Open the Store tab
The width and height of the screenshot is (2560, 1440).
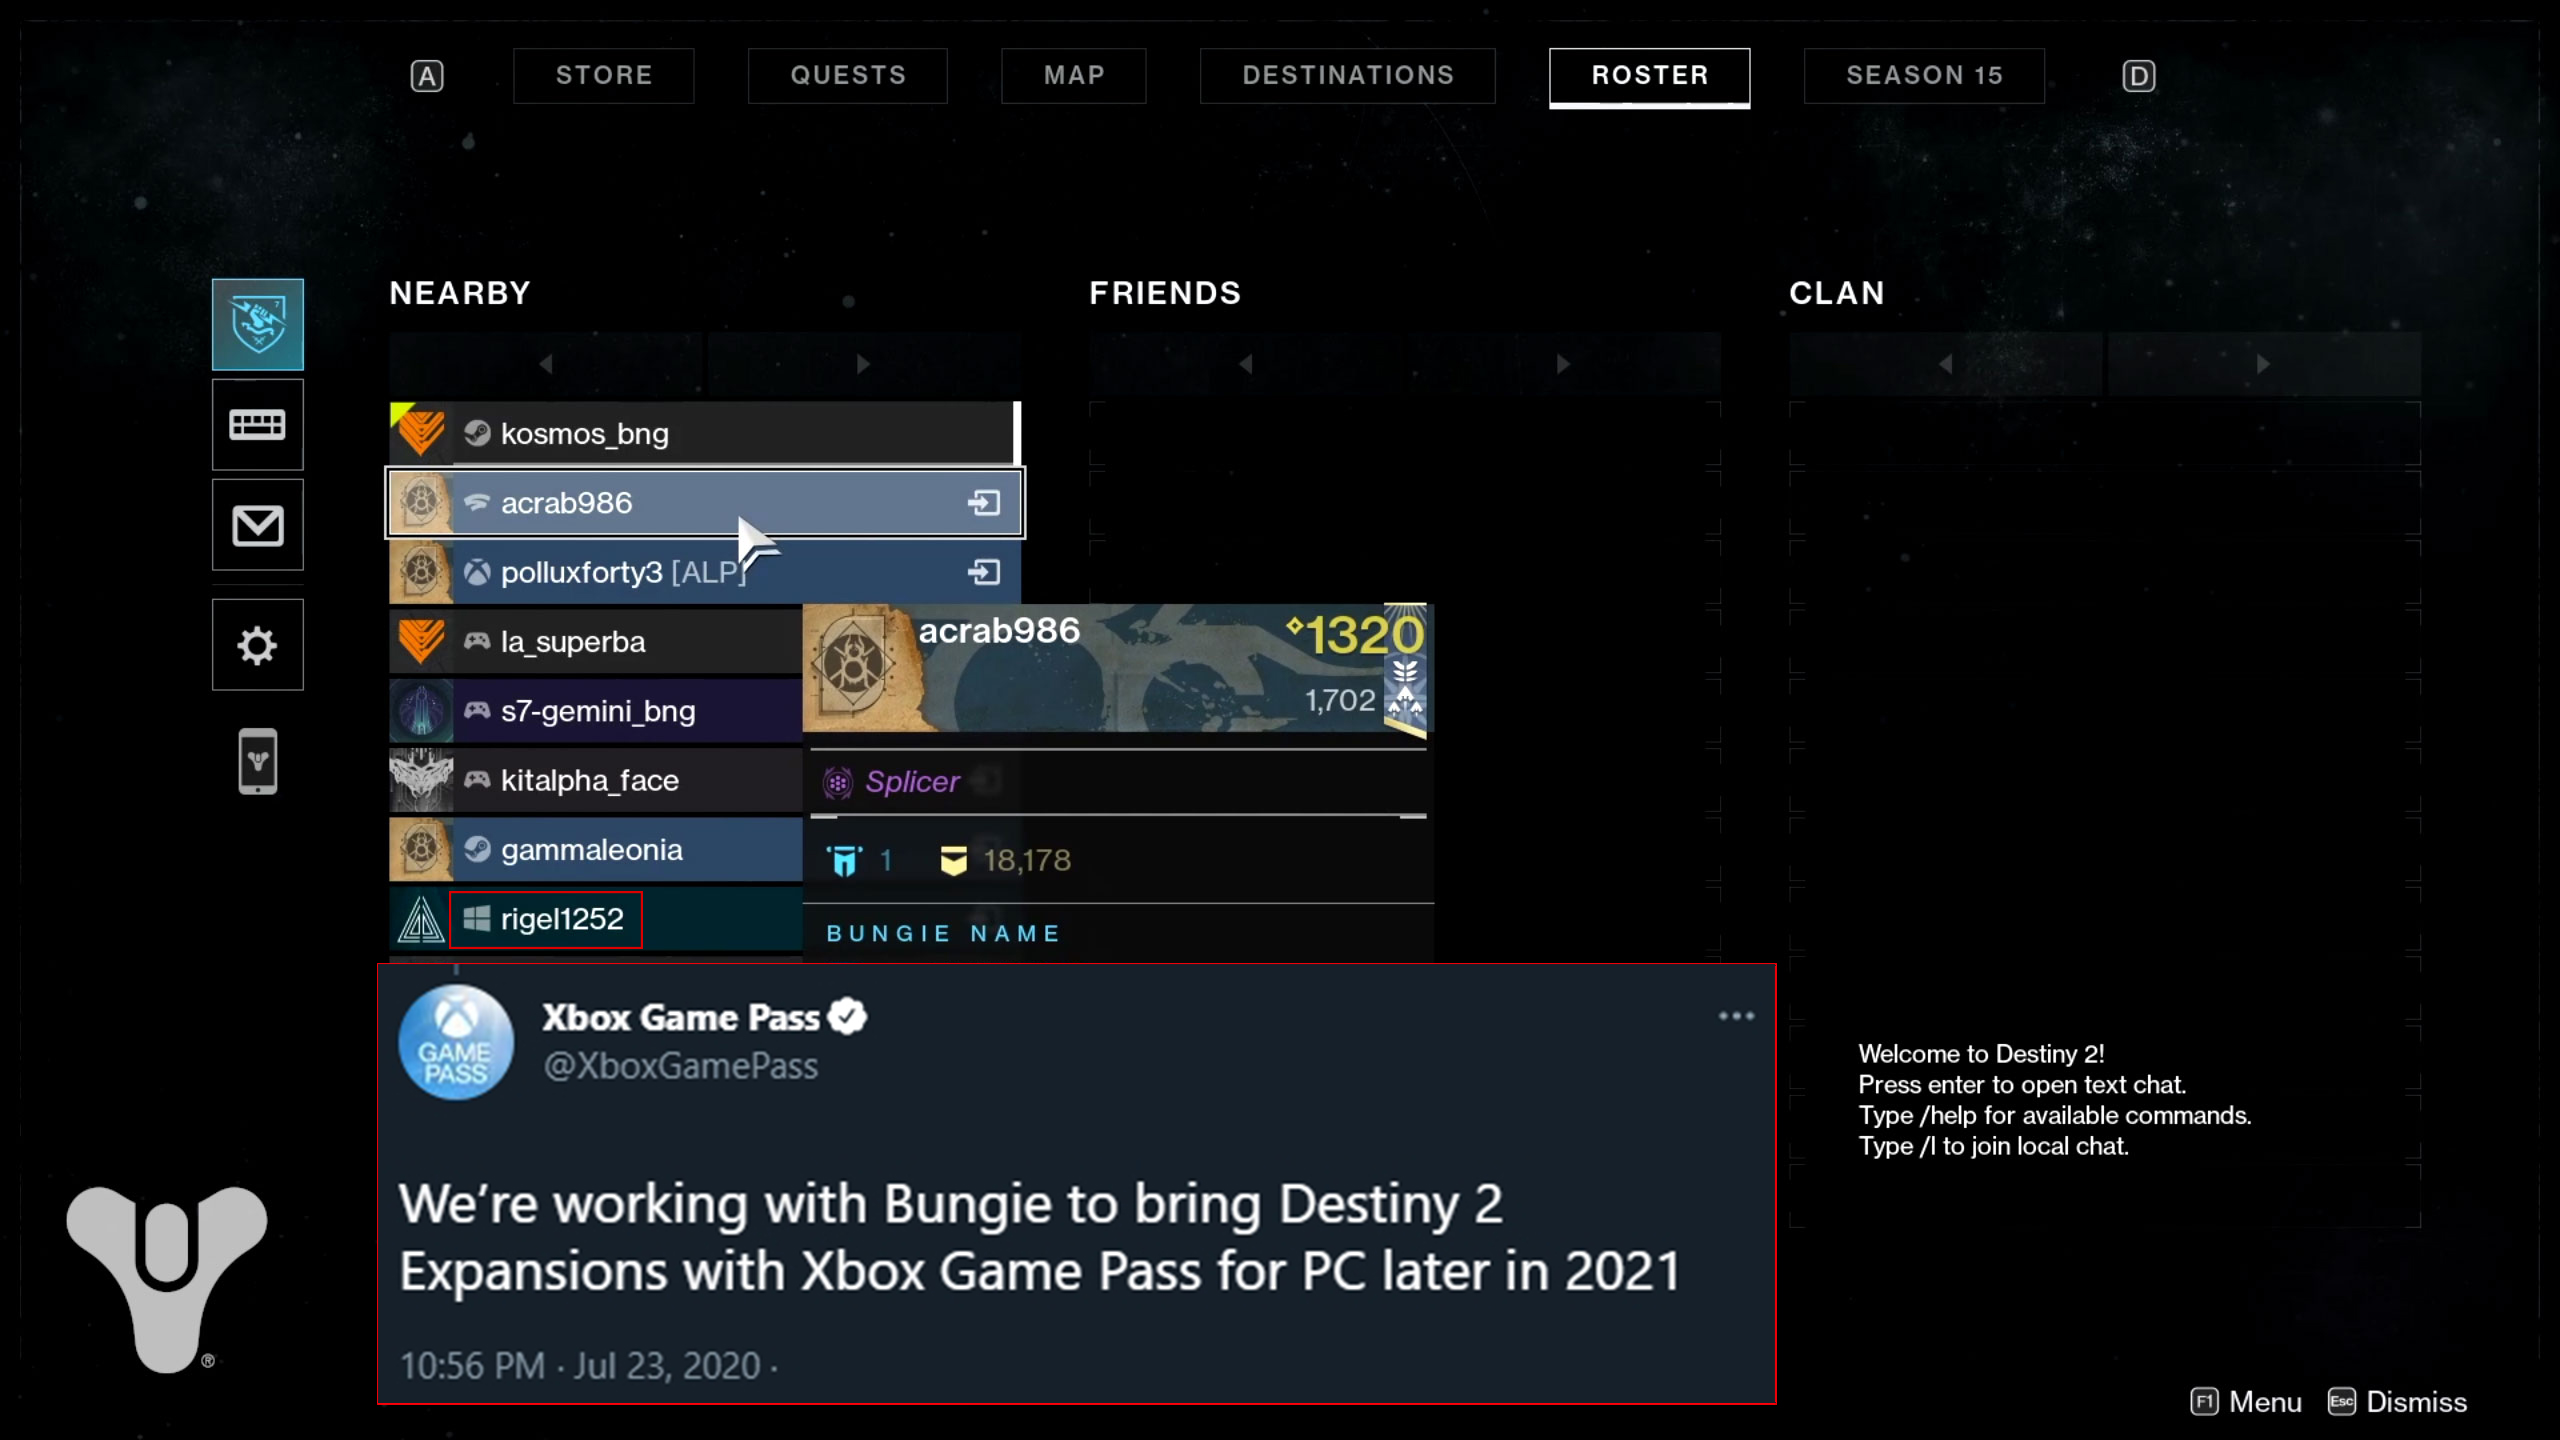603,75
